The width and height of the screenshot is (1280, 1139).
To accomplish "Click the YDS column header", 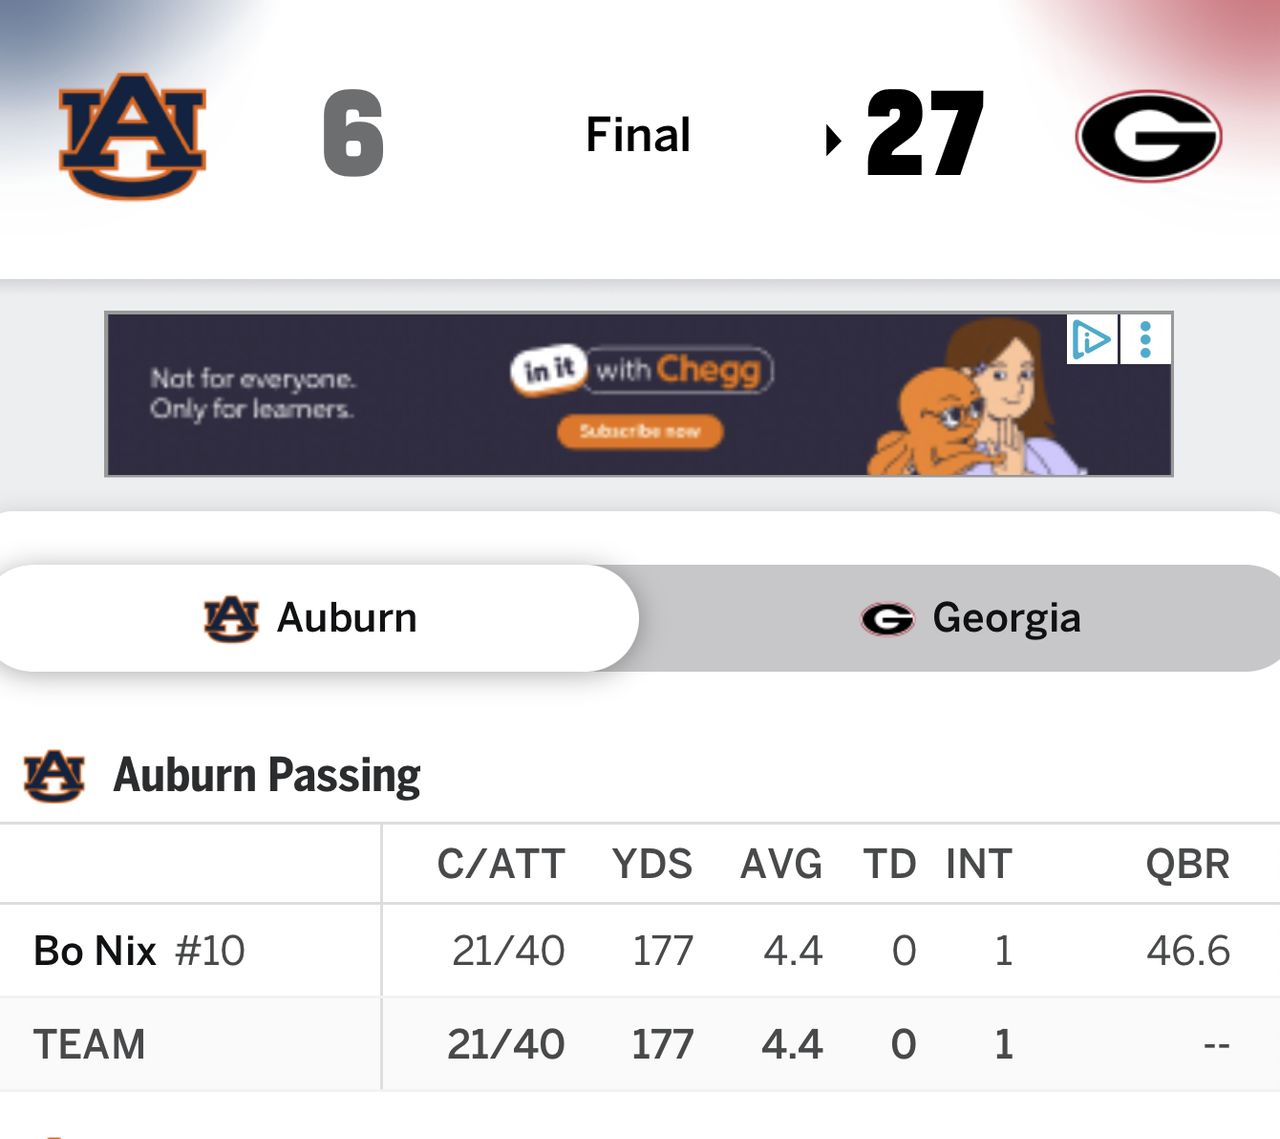I will click(x=652, y=864).
